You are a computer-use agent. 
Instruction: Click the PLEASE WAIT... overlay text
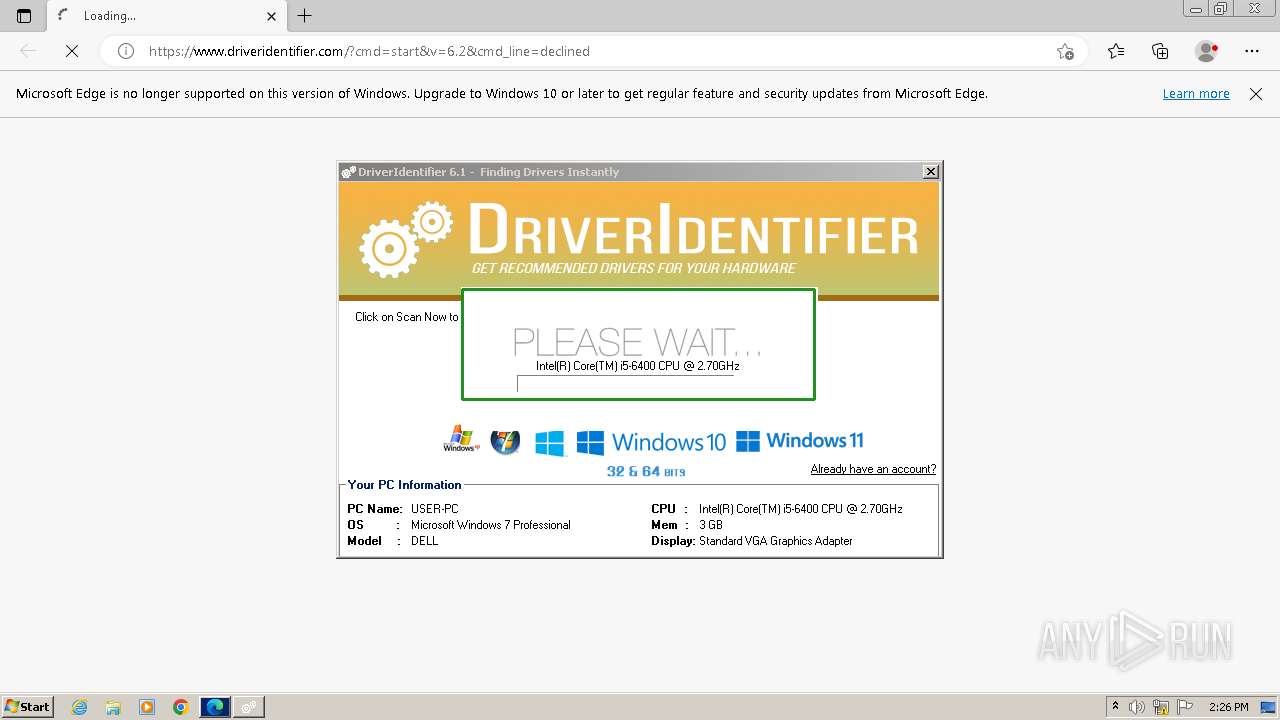point(637,342)
